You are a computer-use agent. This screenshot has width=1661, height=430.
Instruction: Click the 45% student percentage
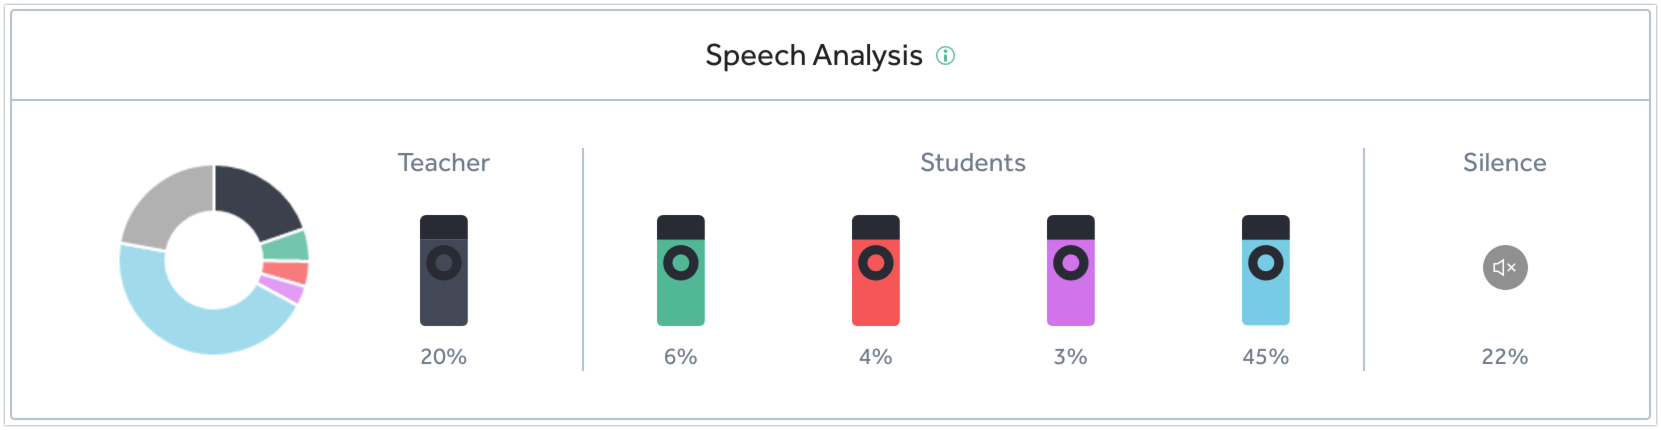tap(1265, 357)
